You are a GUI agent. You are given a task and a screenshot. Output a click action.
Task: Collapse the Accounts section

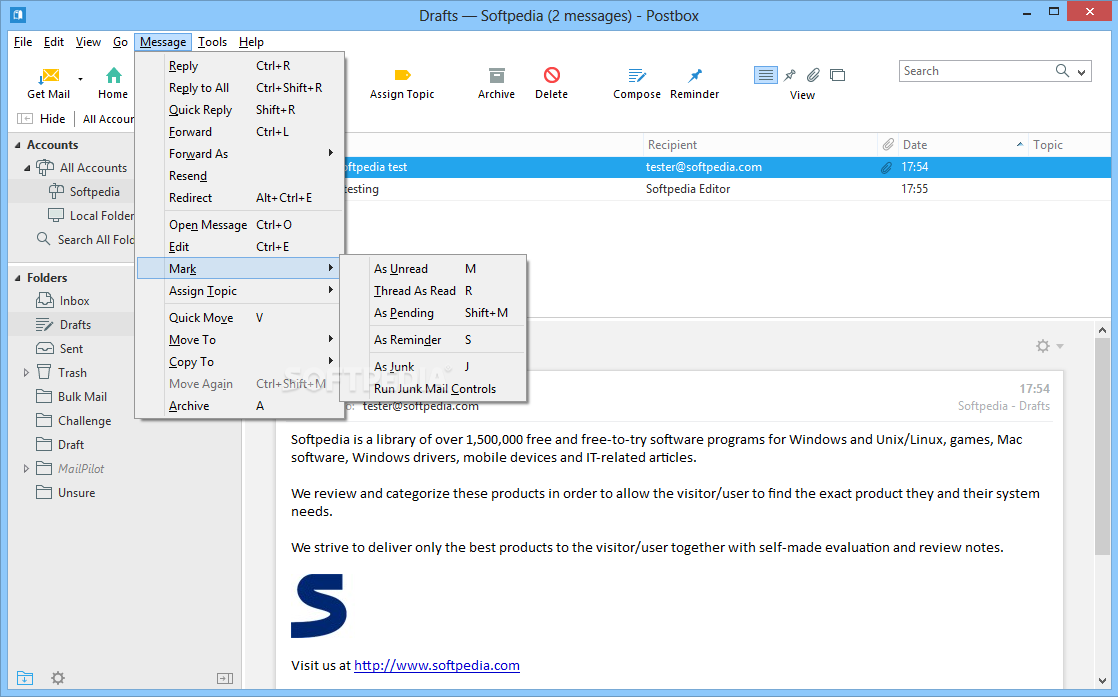tap(18, 145)
